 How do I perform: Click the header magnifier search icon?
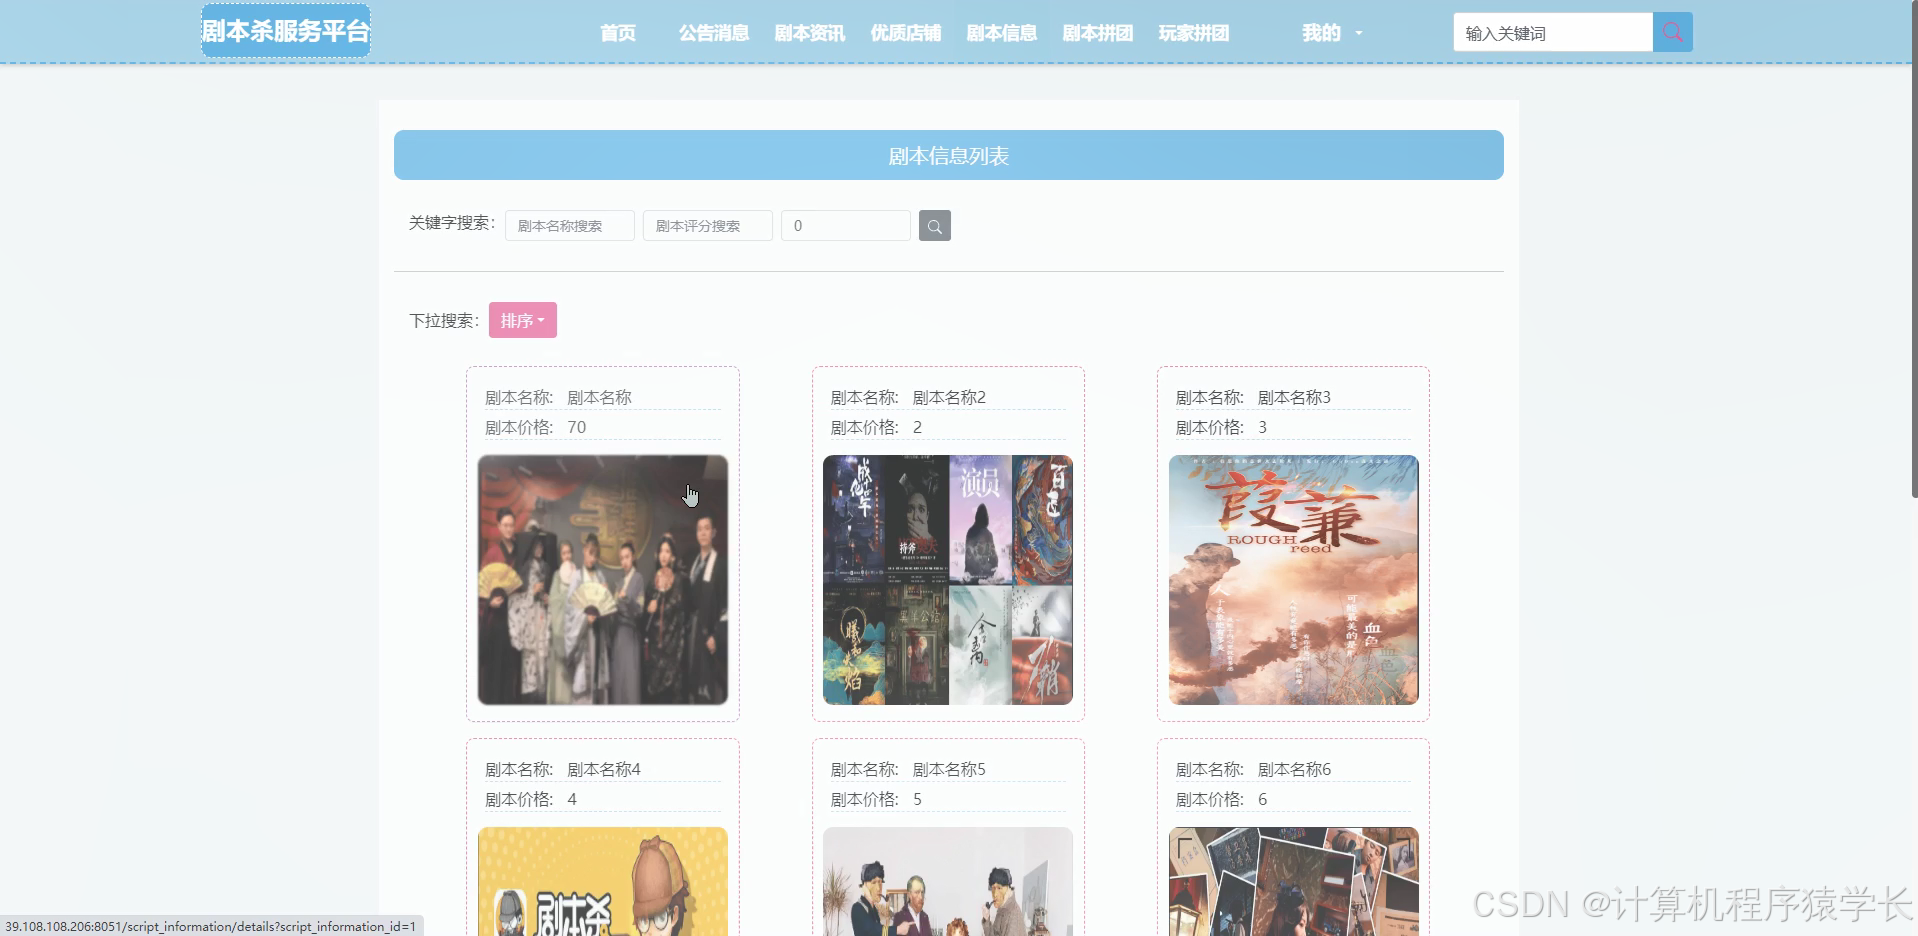click(1672, 32)
